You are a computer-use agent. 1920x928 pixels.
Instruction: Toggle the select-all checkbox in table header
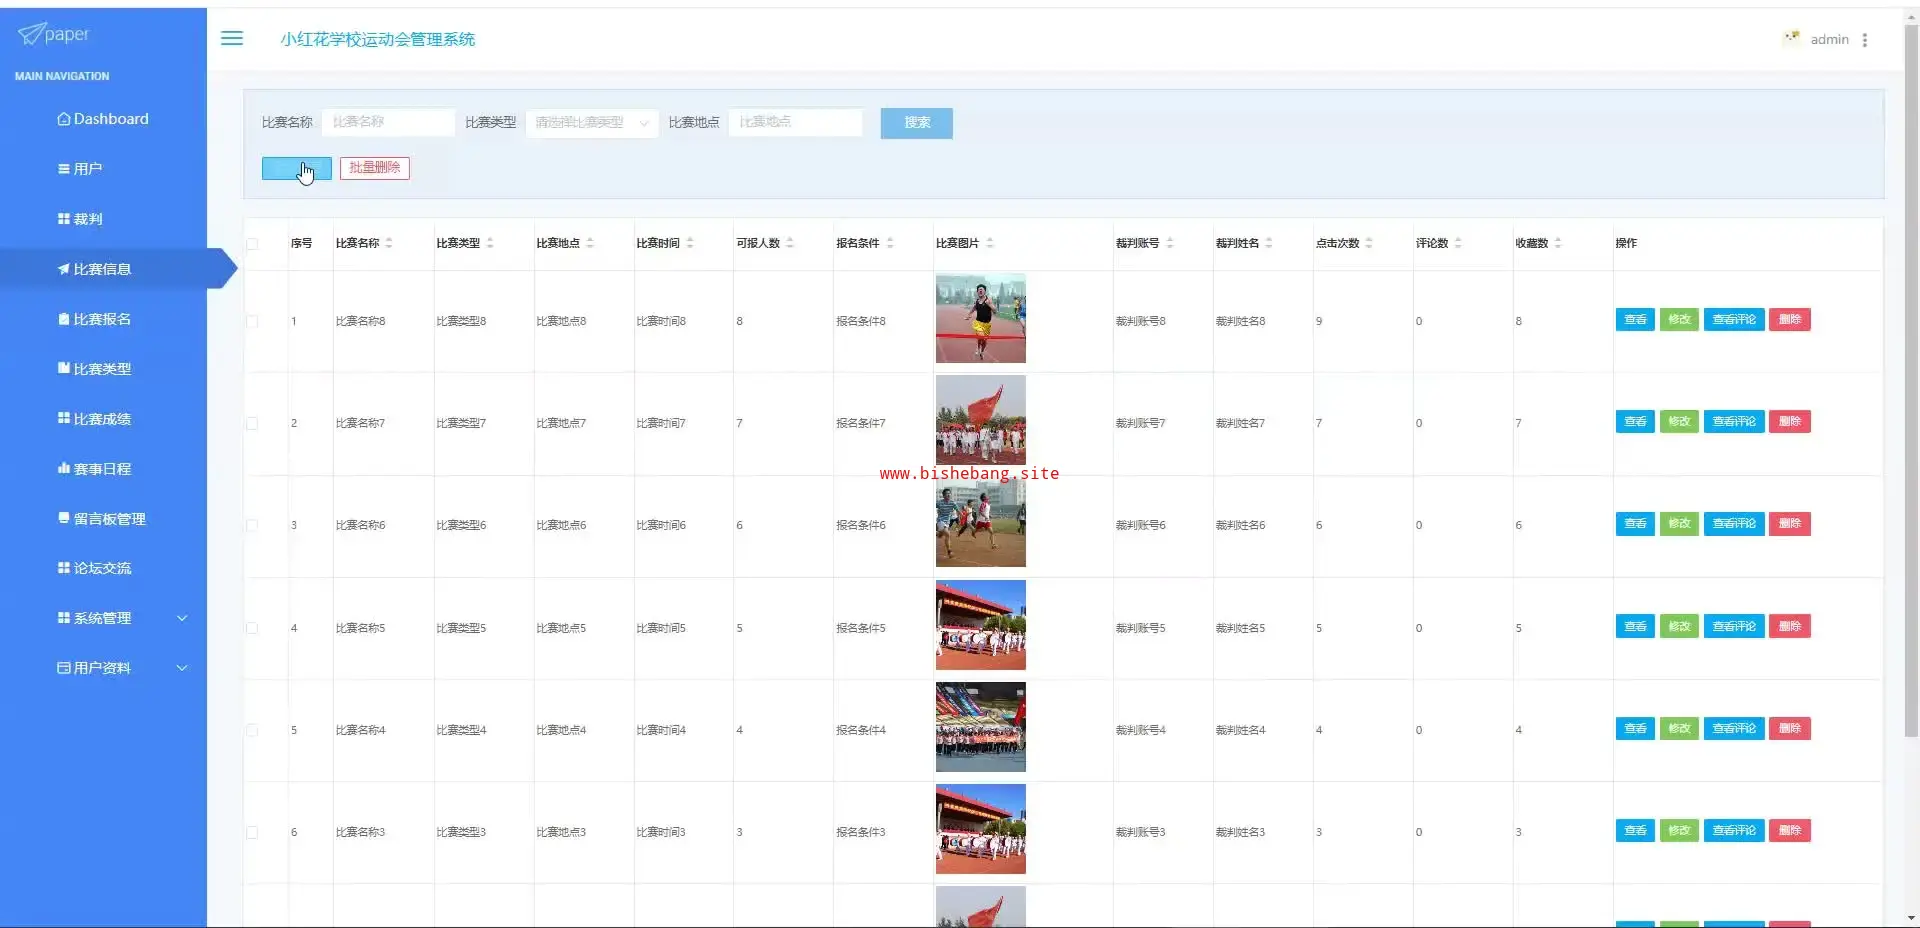tap(252, 244)
